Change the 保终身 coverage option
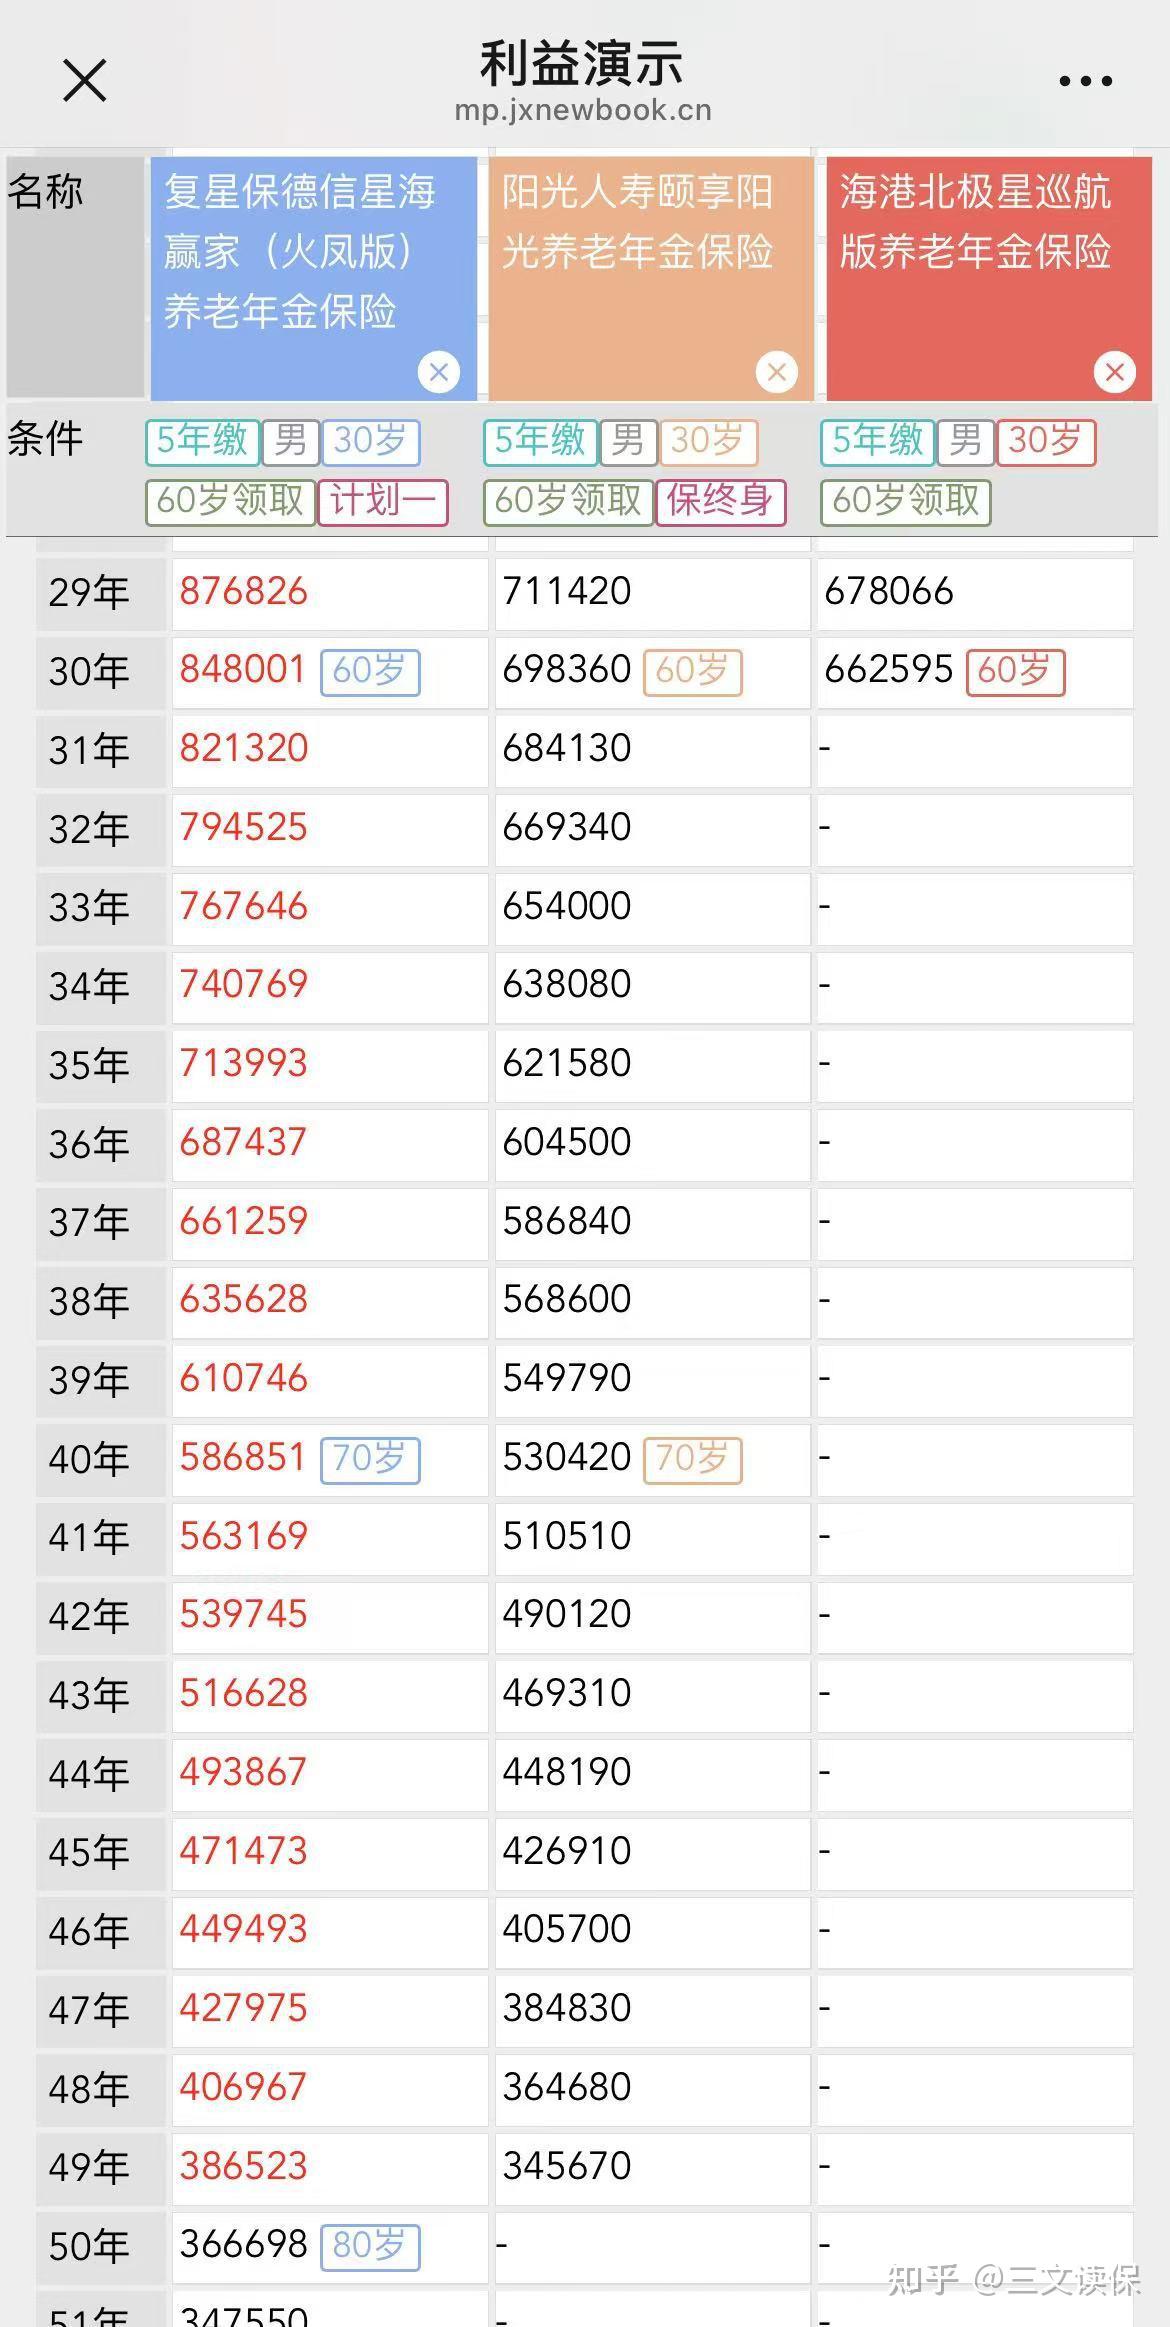 (720, 501)
